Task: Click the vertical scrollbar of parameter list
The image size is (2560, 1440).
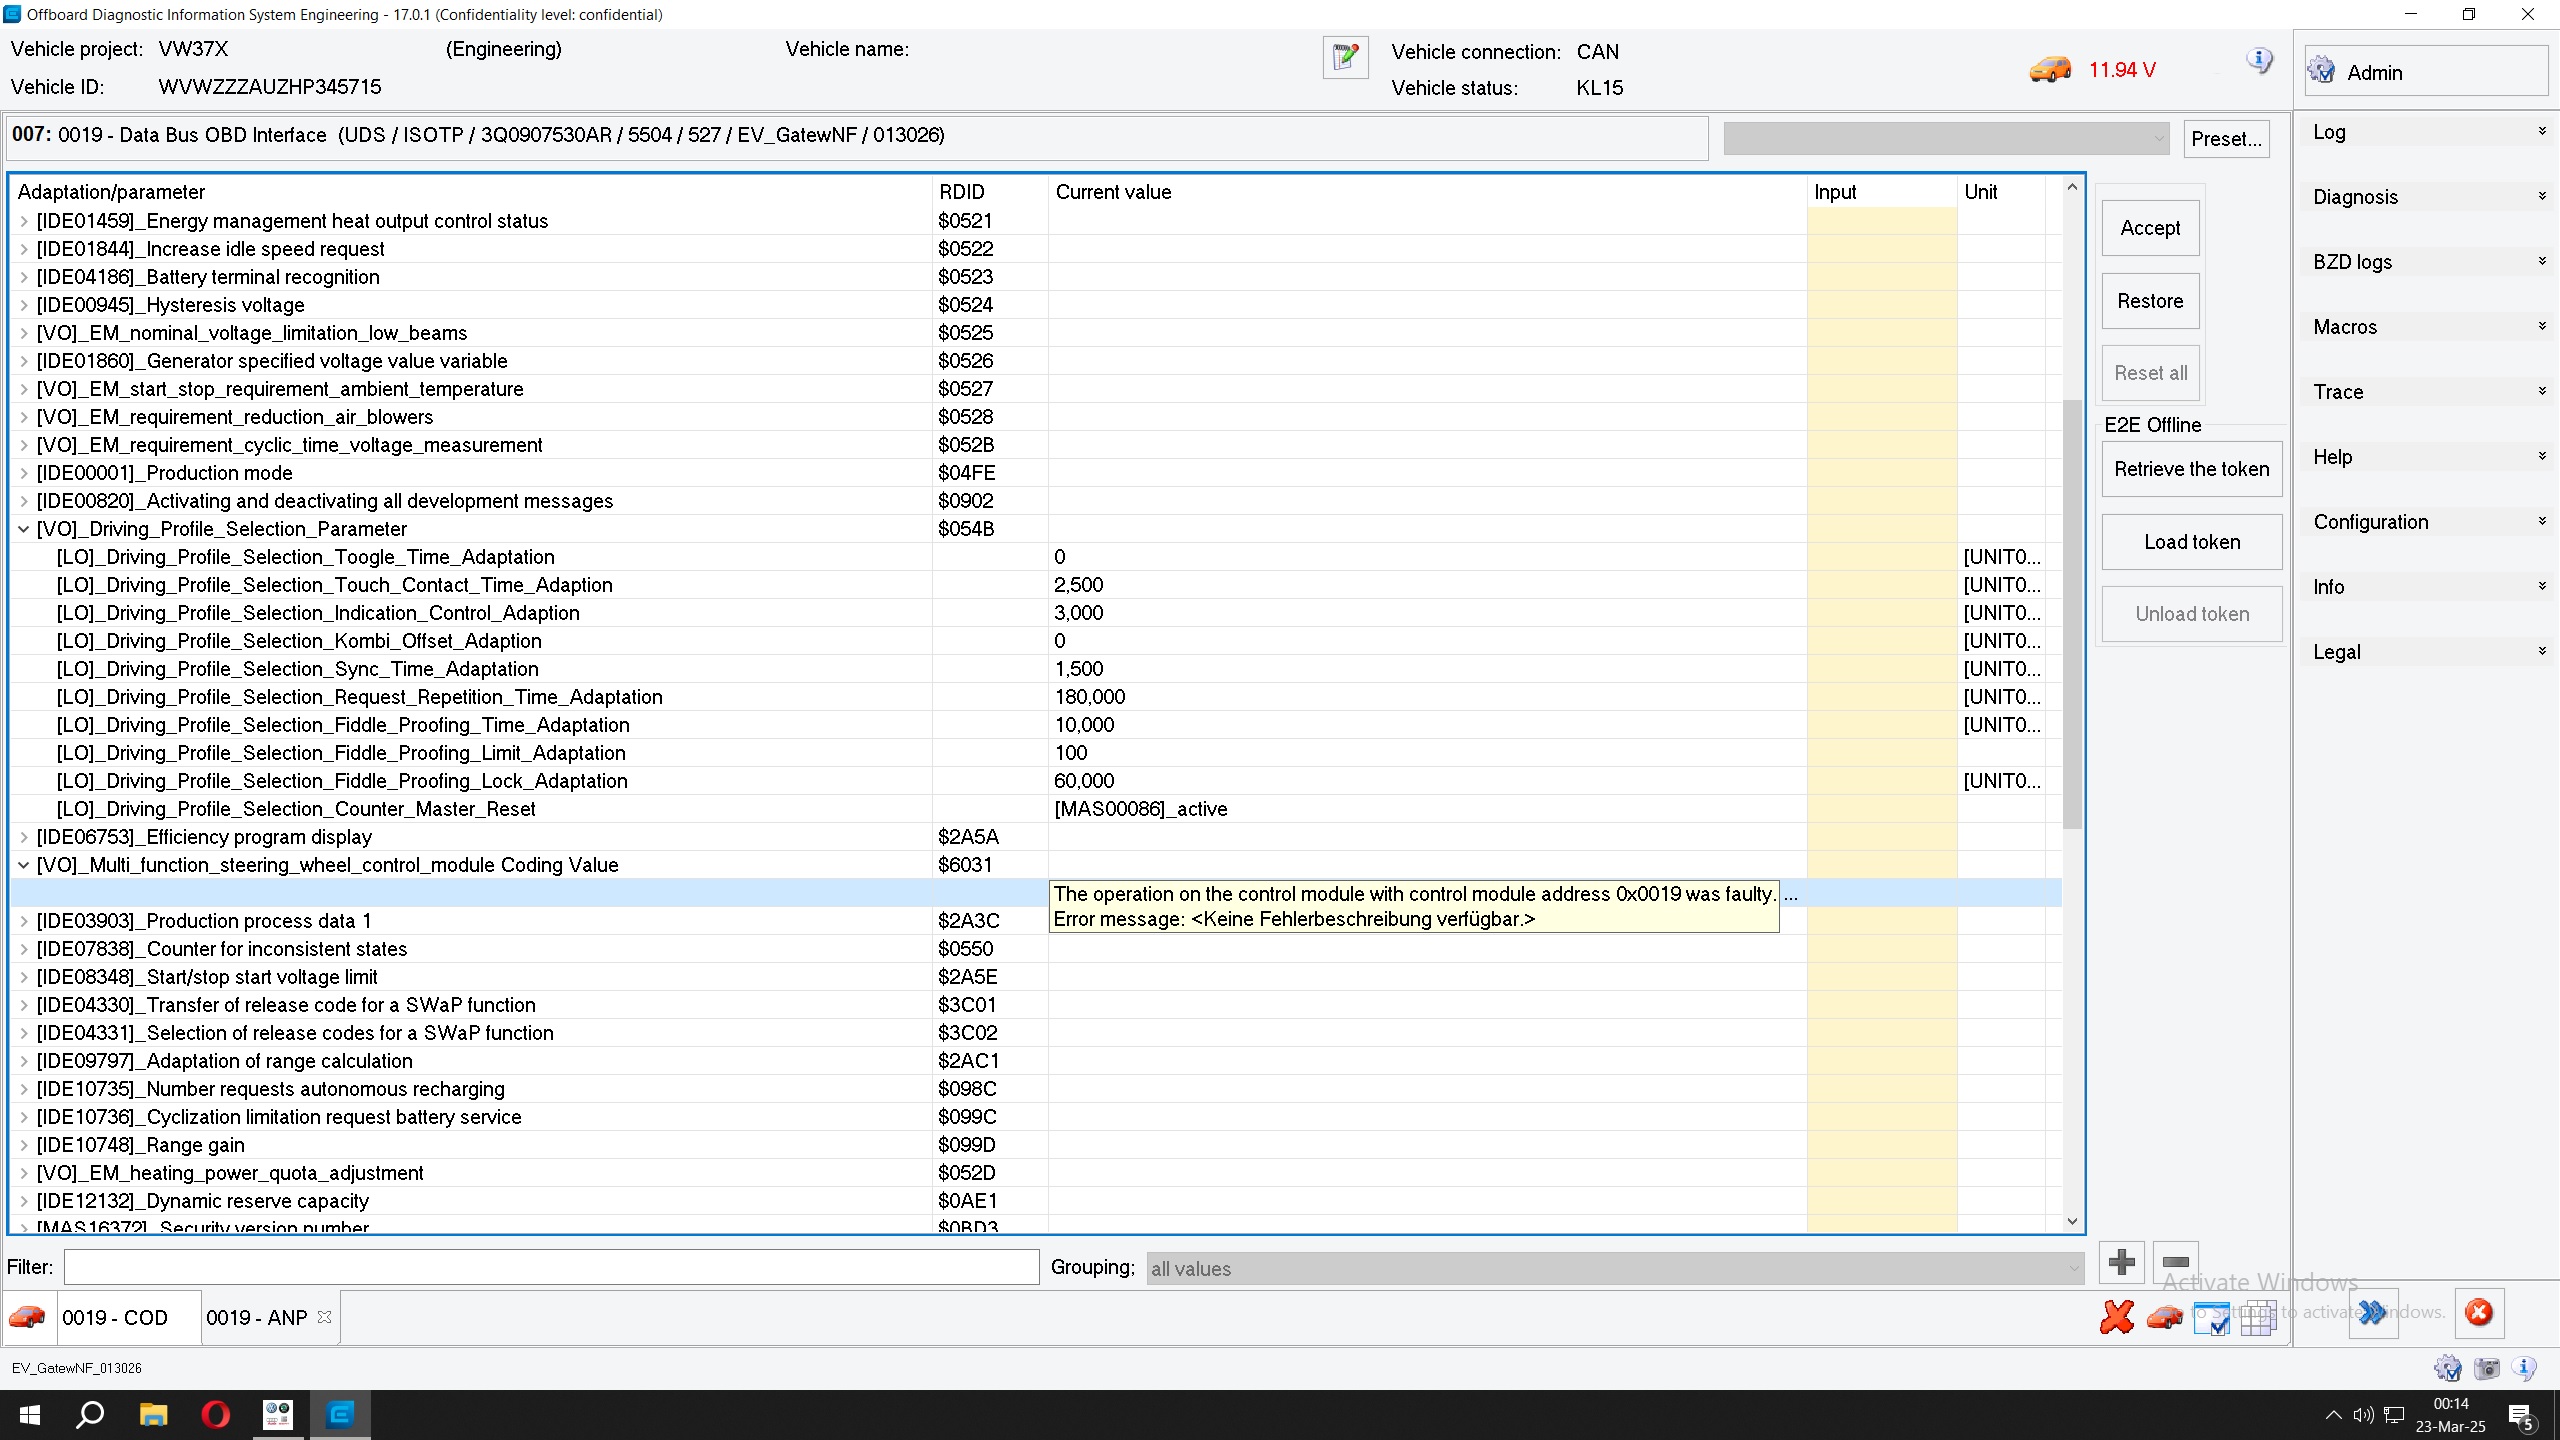Action: click(x=2072, y=615)
